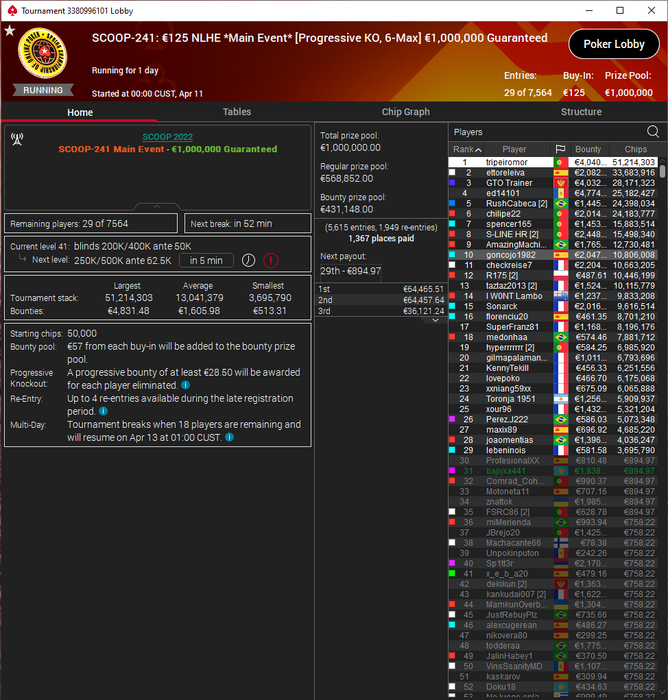Click the Next payout value 29th - €894.97
This screenshot has height=700, width=668.
pyautogui.click(x=351, y=271)
